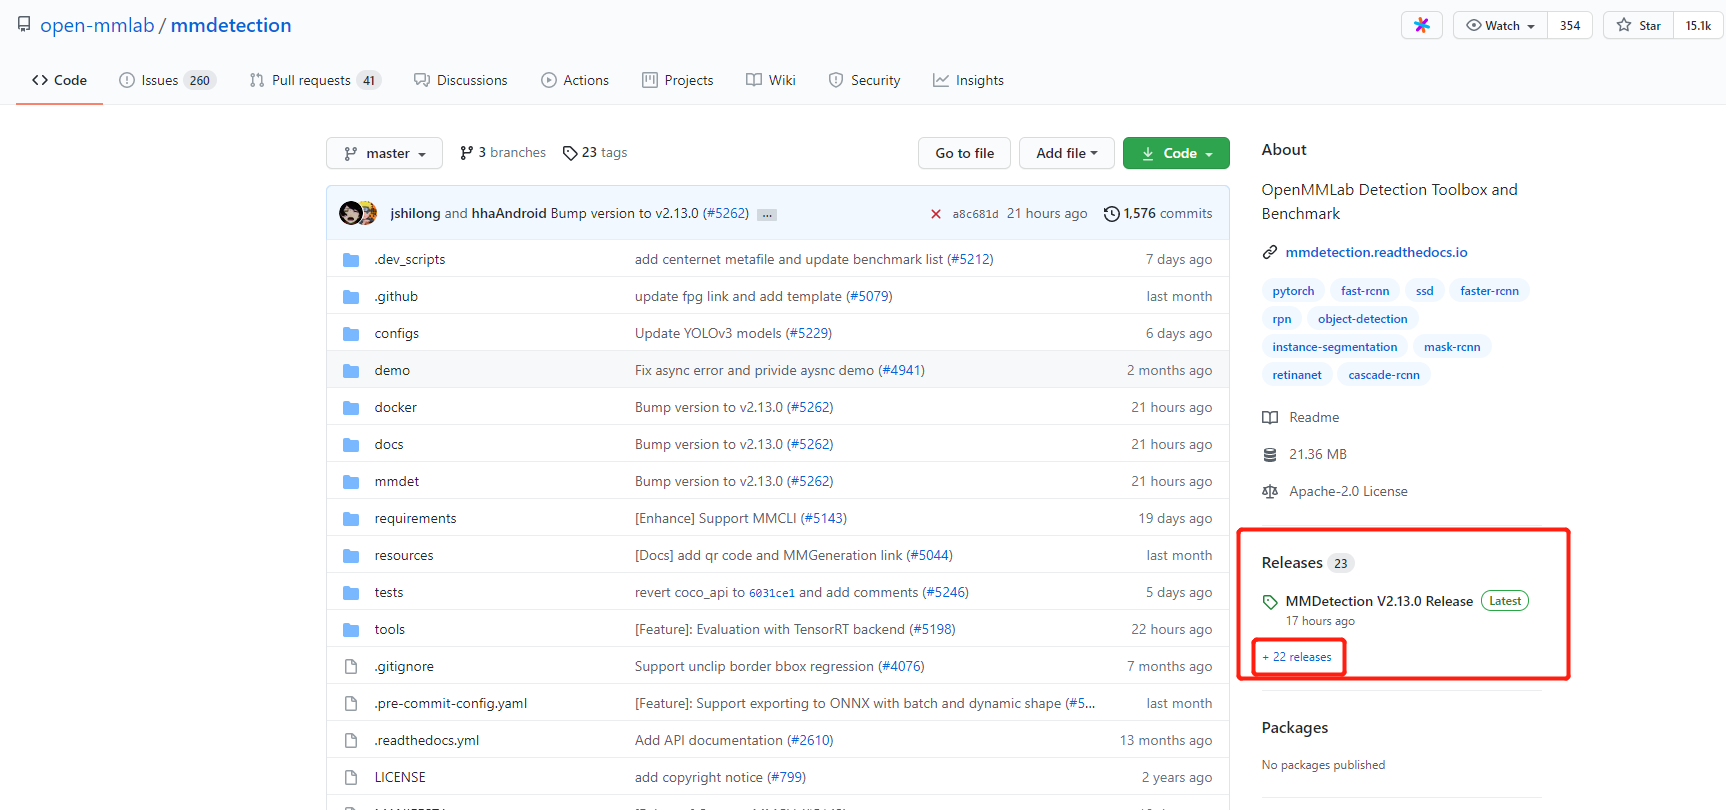Click commit hash 6031ce1 in tests row
The width and height of the screenshot is (1726, 810).
[x=772, y=593]
